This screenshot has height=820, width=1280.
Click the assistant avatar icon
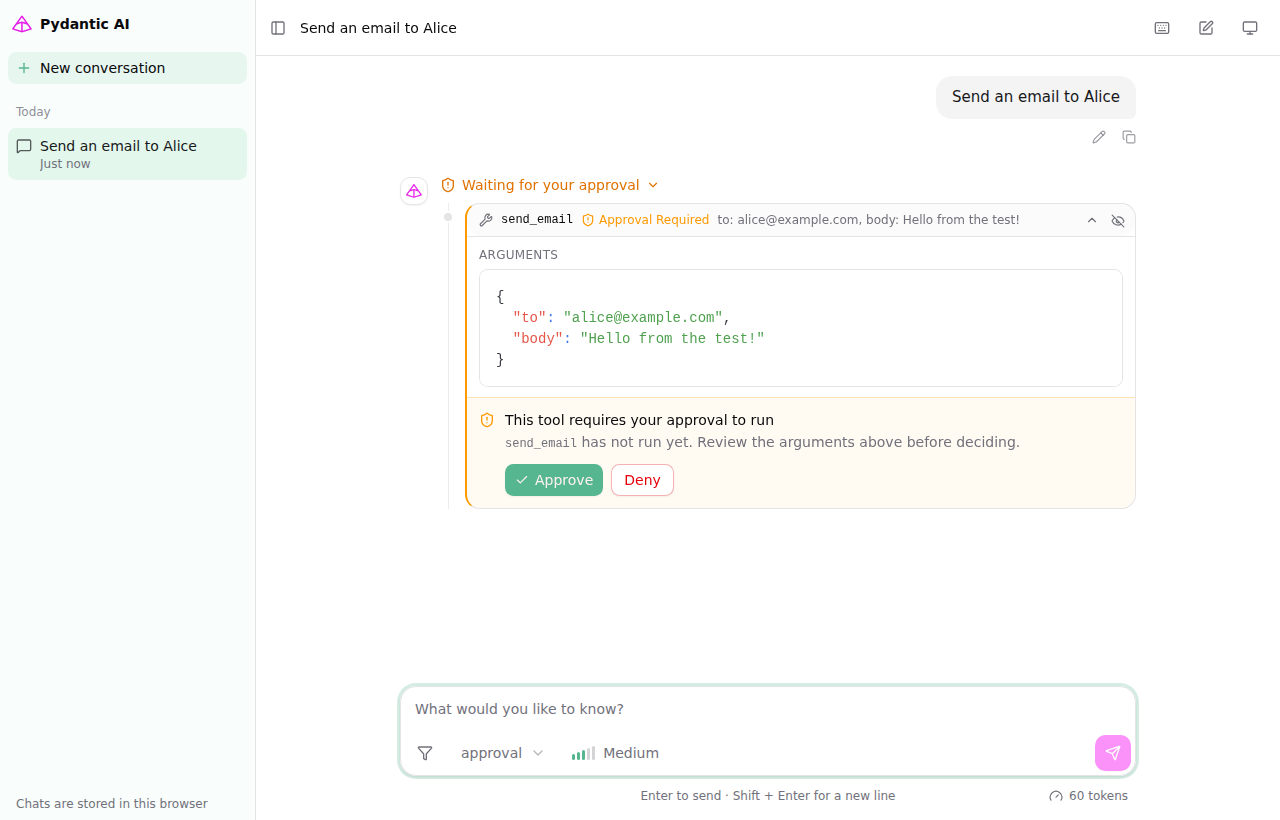(414, 191)
